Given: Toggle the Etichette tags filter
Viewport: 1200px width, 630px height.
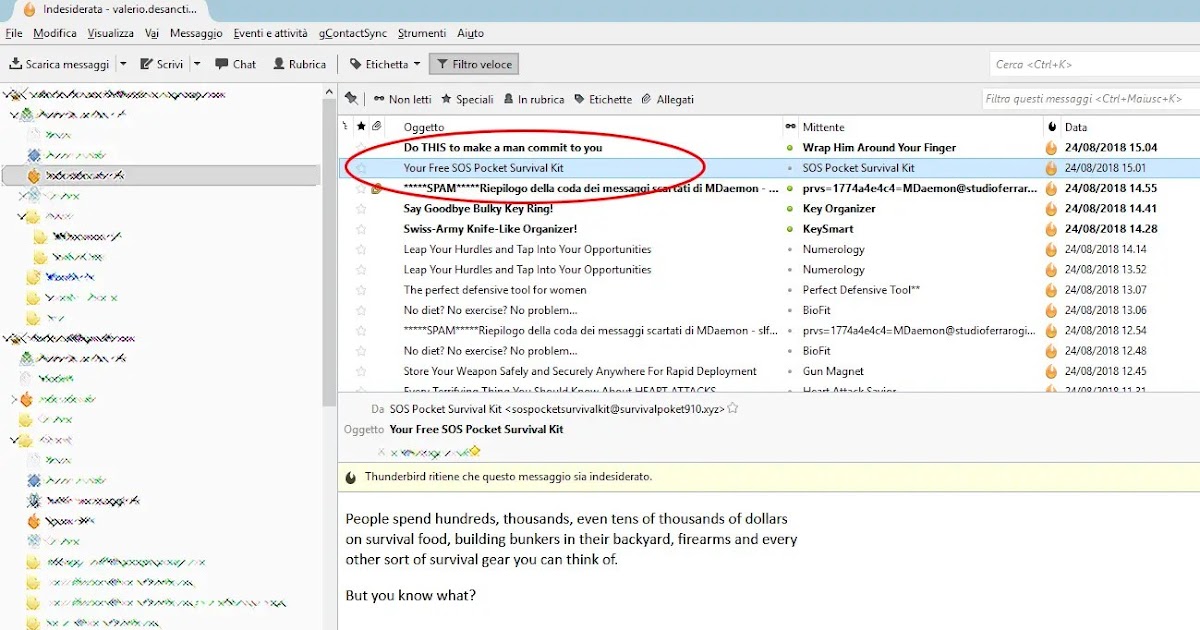Looking at the screenshot, I should (x=603, y=99).
